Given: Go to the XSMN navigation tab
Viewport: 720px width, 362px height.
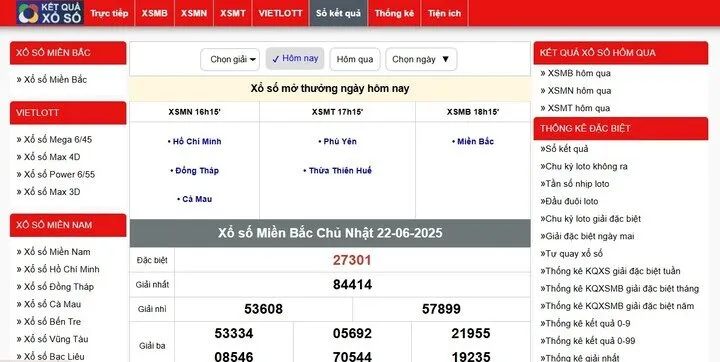Looking at the screenshot, I should 194,13.
